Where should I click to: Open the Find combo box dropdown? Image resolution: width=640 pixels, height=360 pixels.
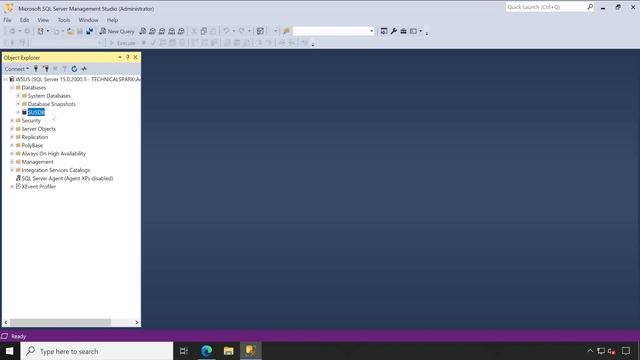pos(371,31)
